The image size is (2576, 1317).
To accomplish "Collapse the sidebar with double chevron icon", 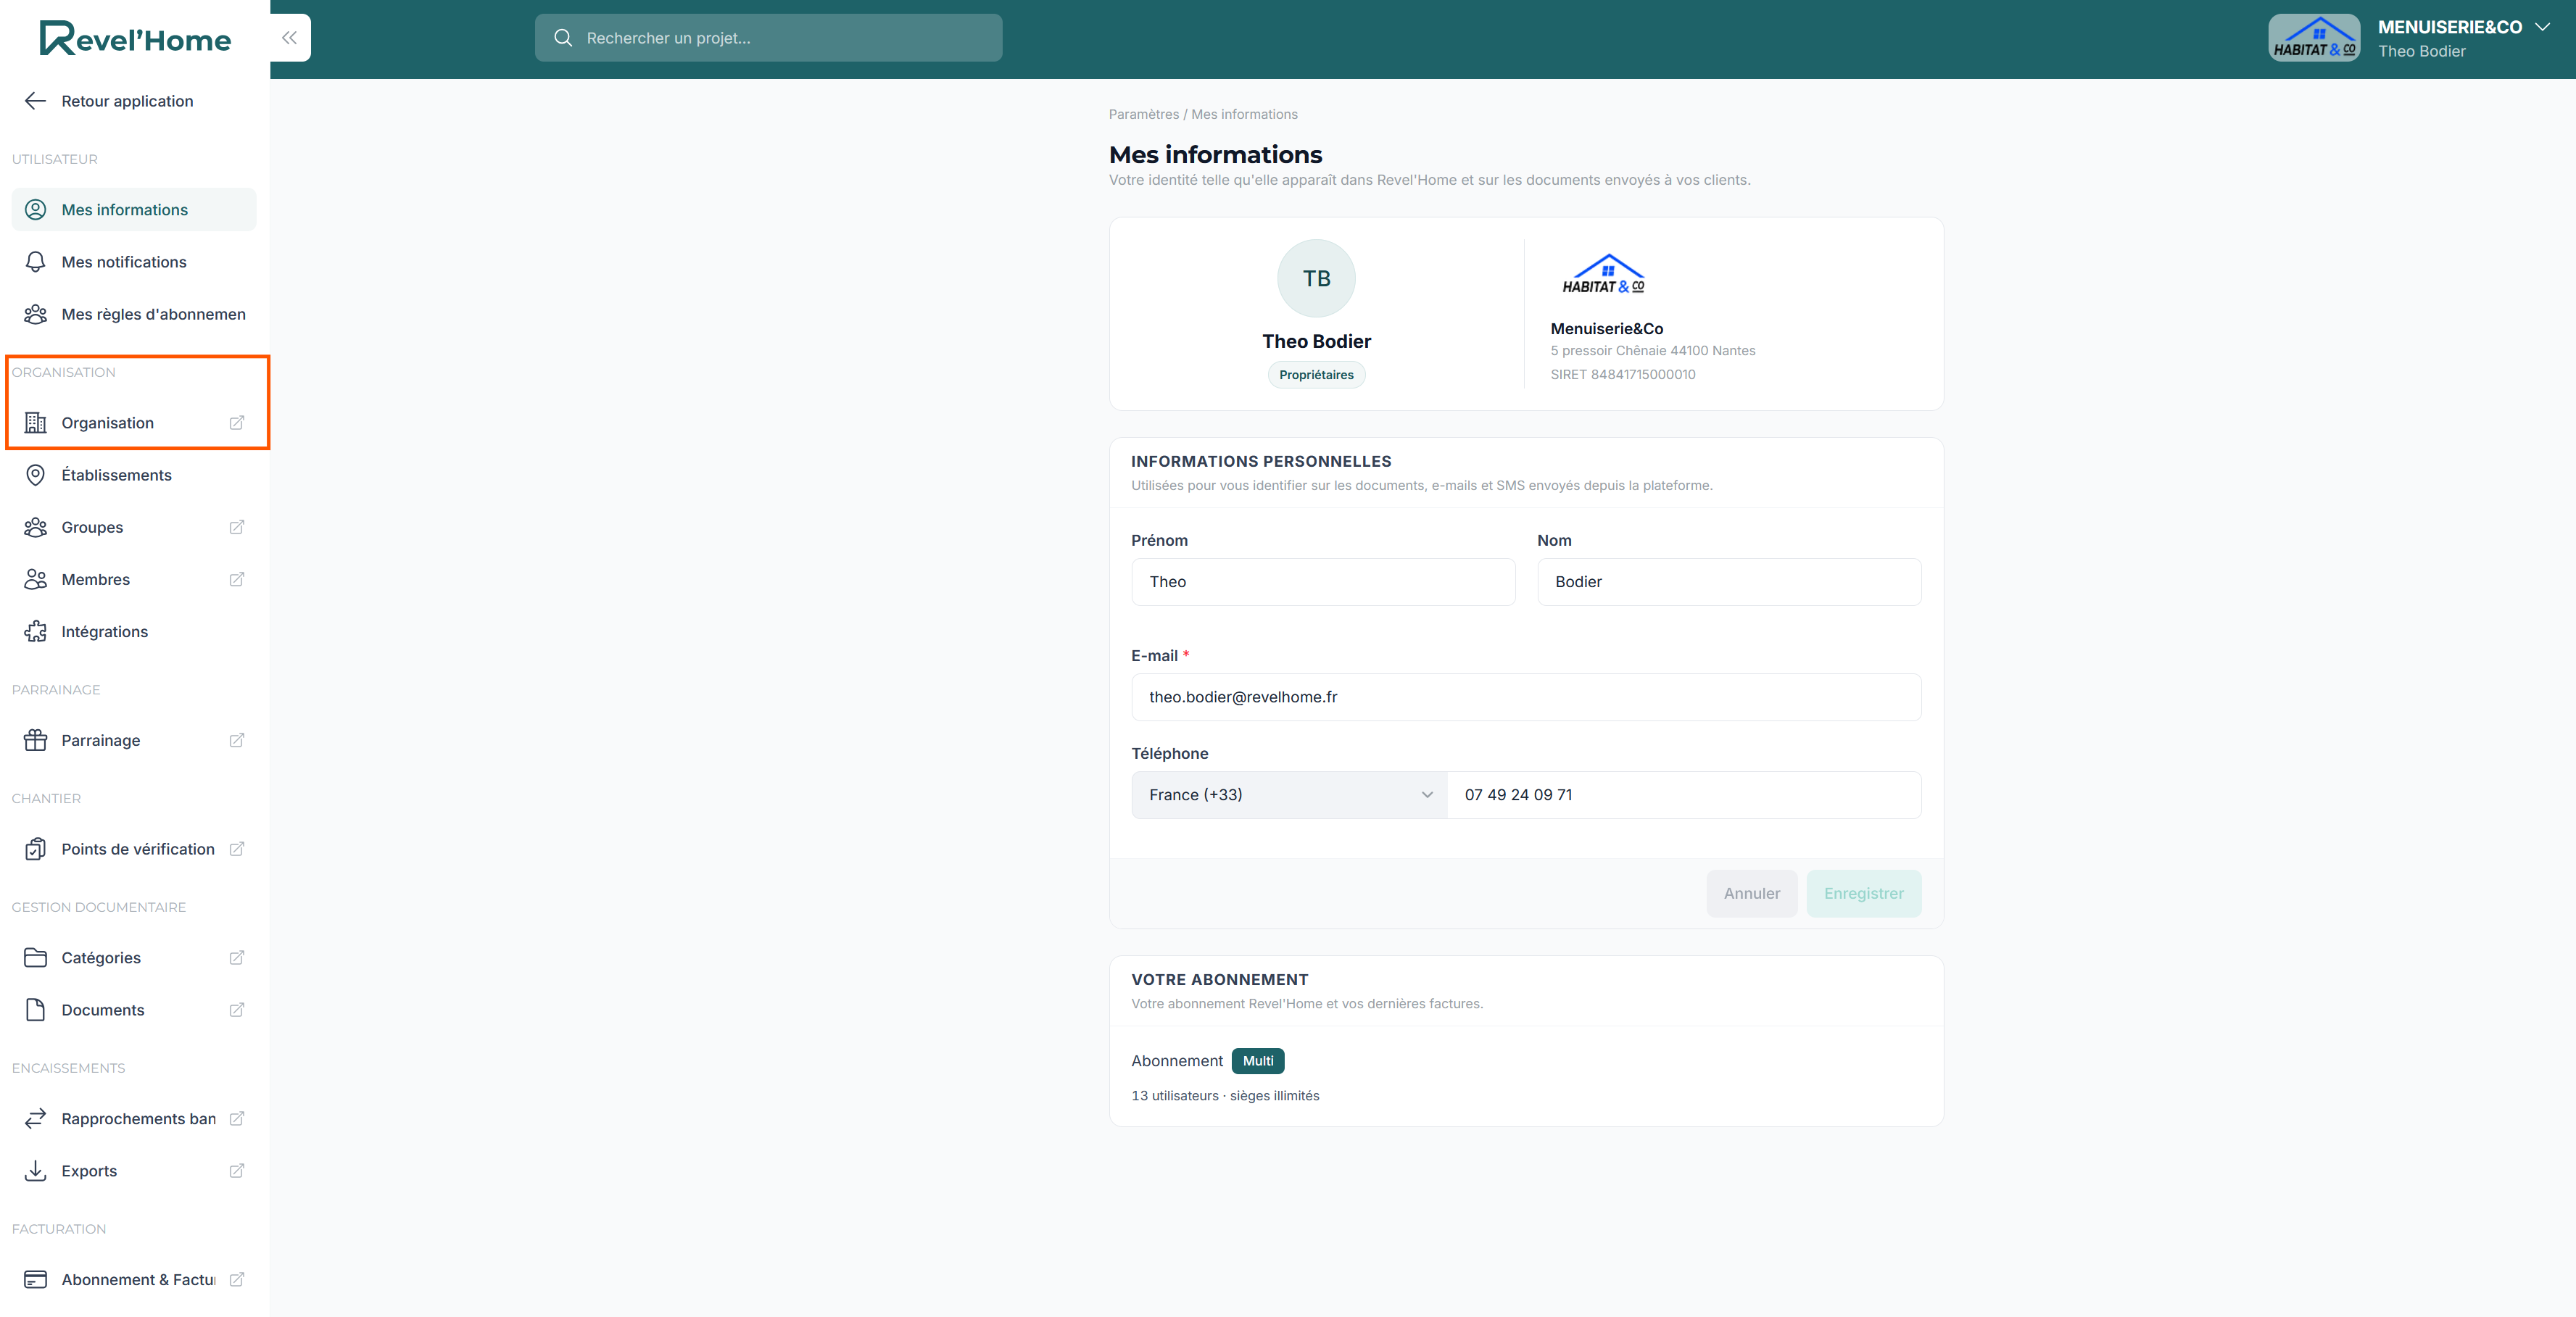I will tap(289, 38).
